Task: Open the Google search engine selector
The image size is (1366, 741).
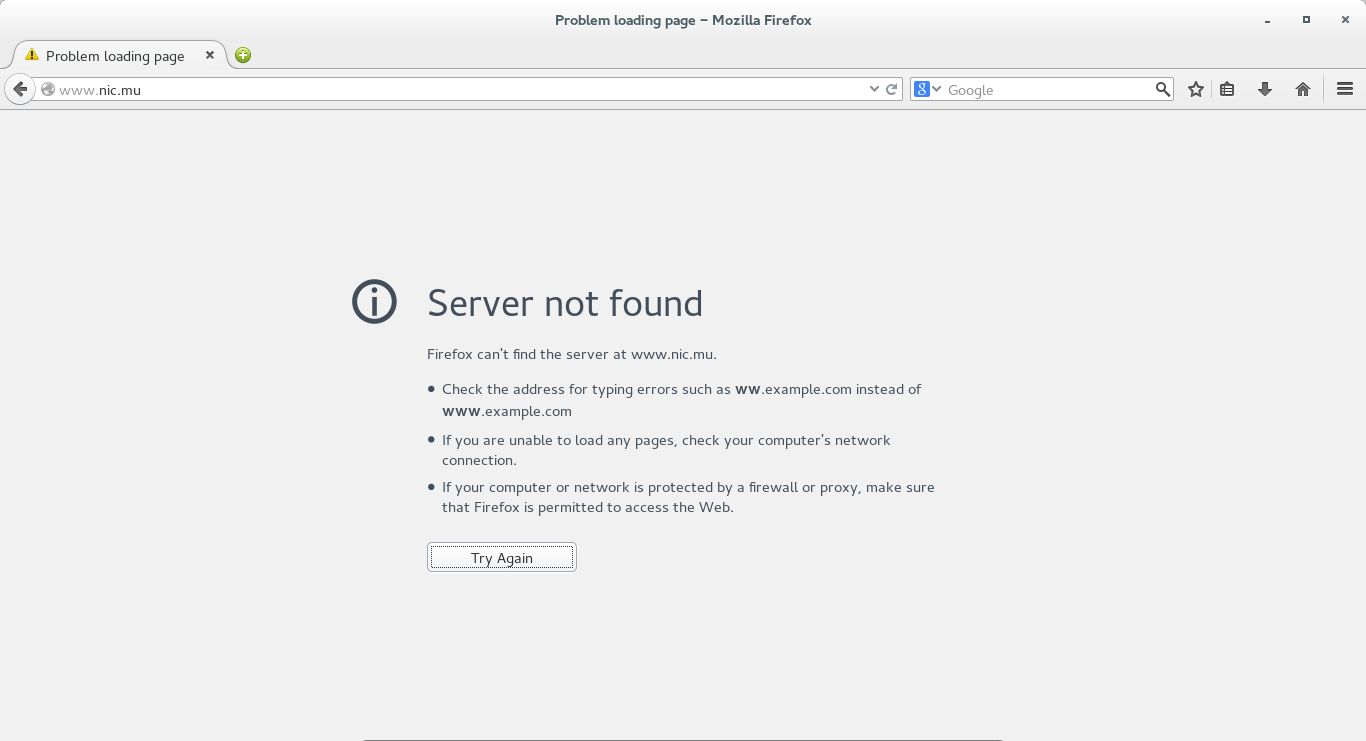Action: coord(927,89)
